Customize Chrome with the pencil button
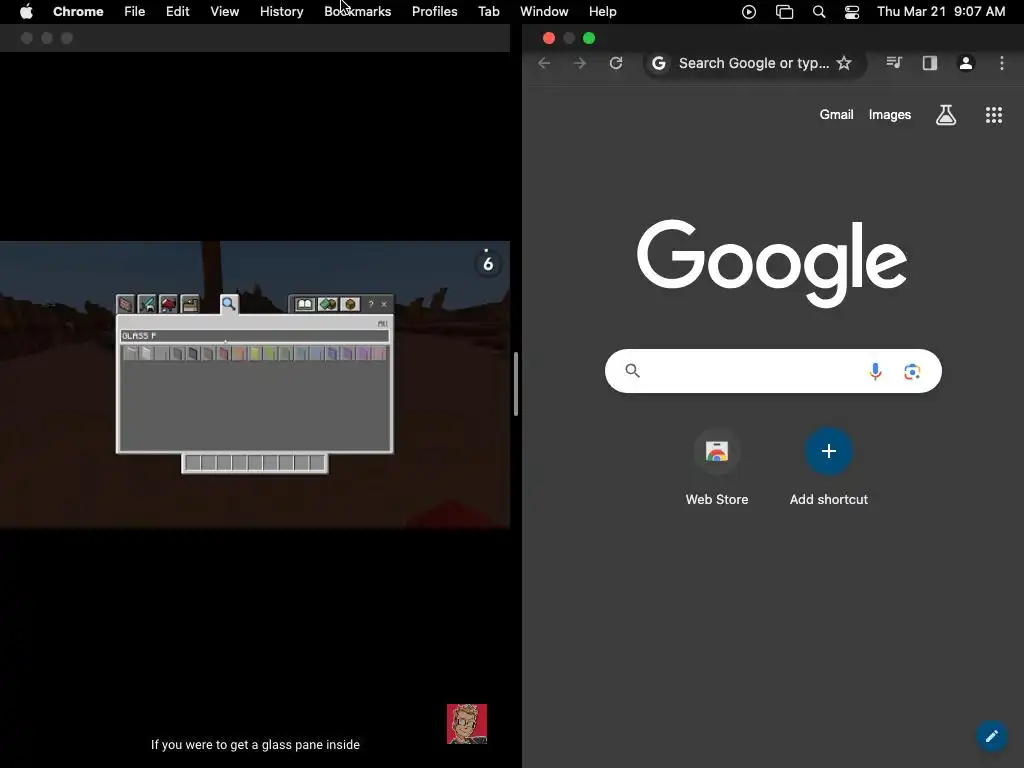Screen dimensions: 1024x768 [x=991, y=736]
